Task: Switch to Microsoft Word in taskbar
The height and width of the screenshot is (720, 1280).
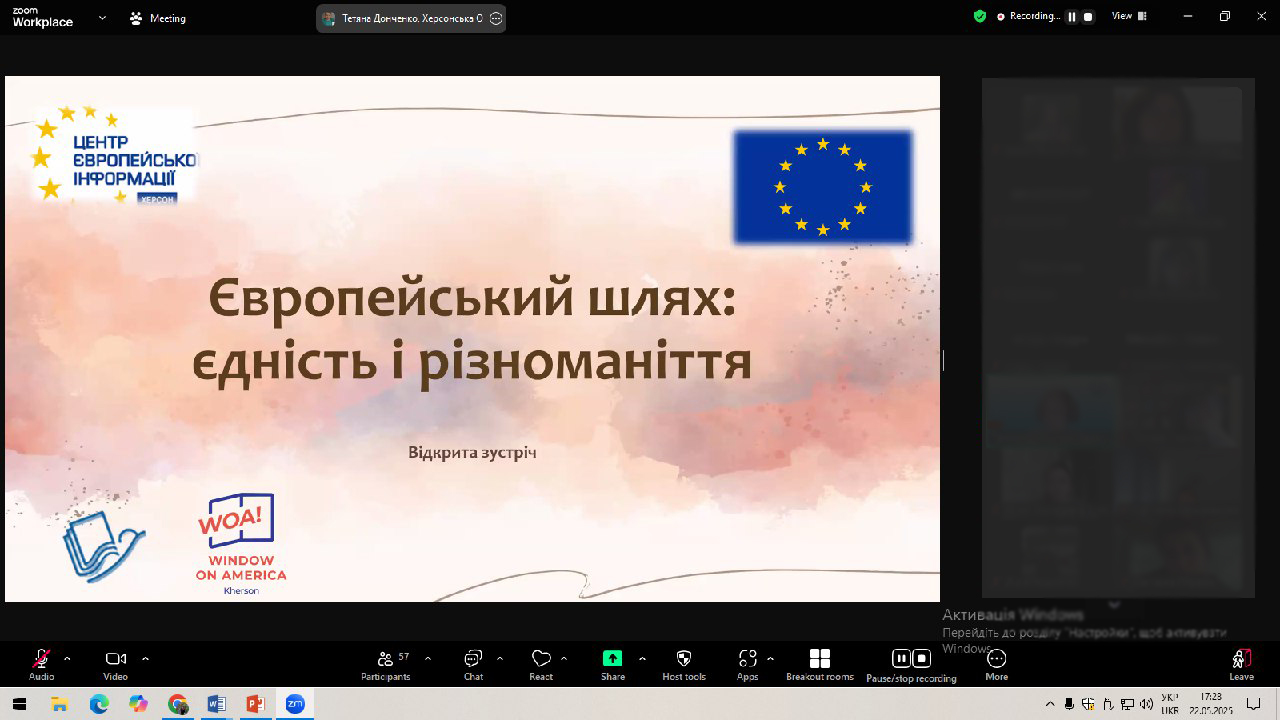Action: 217,704
